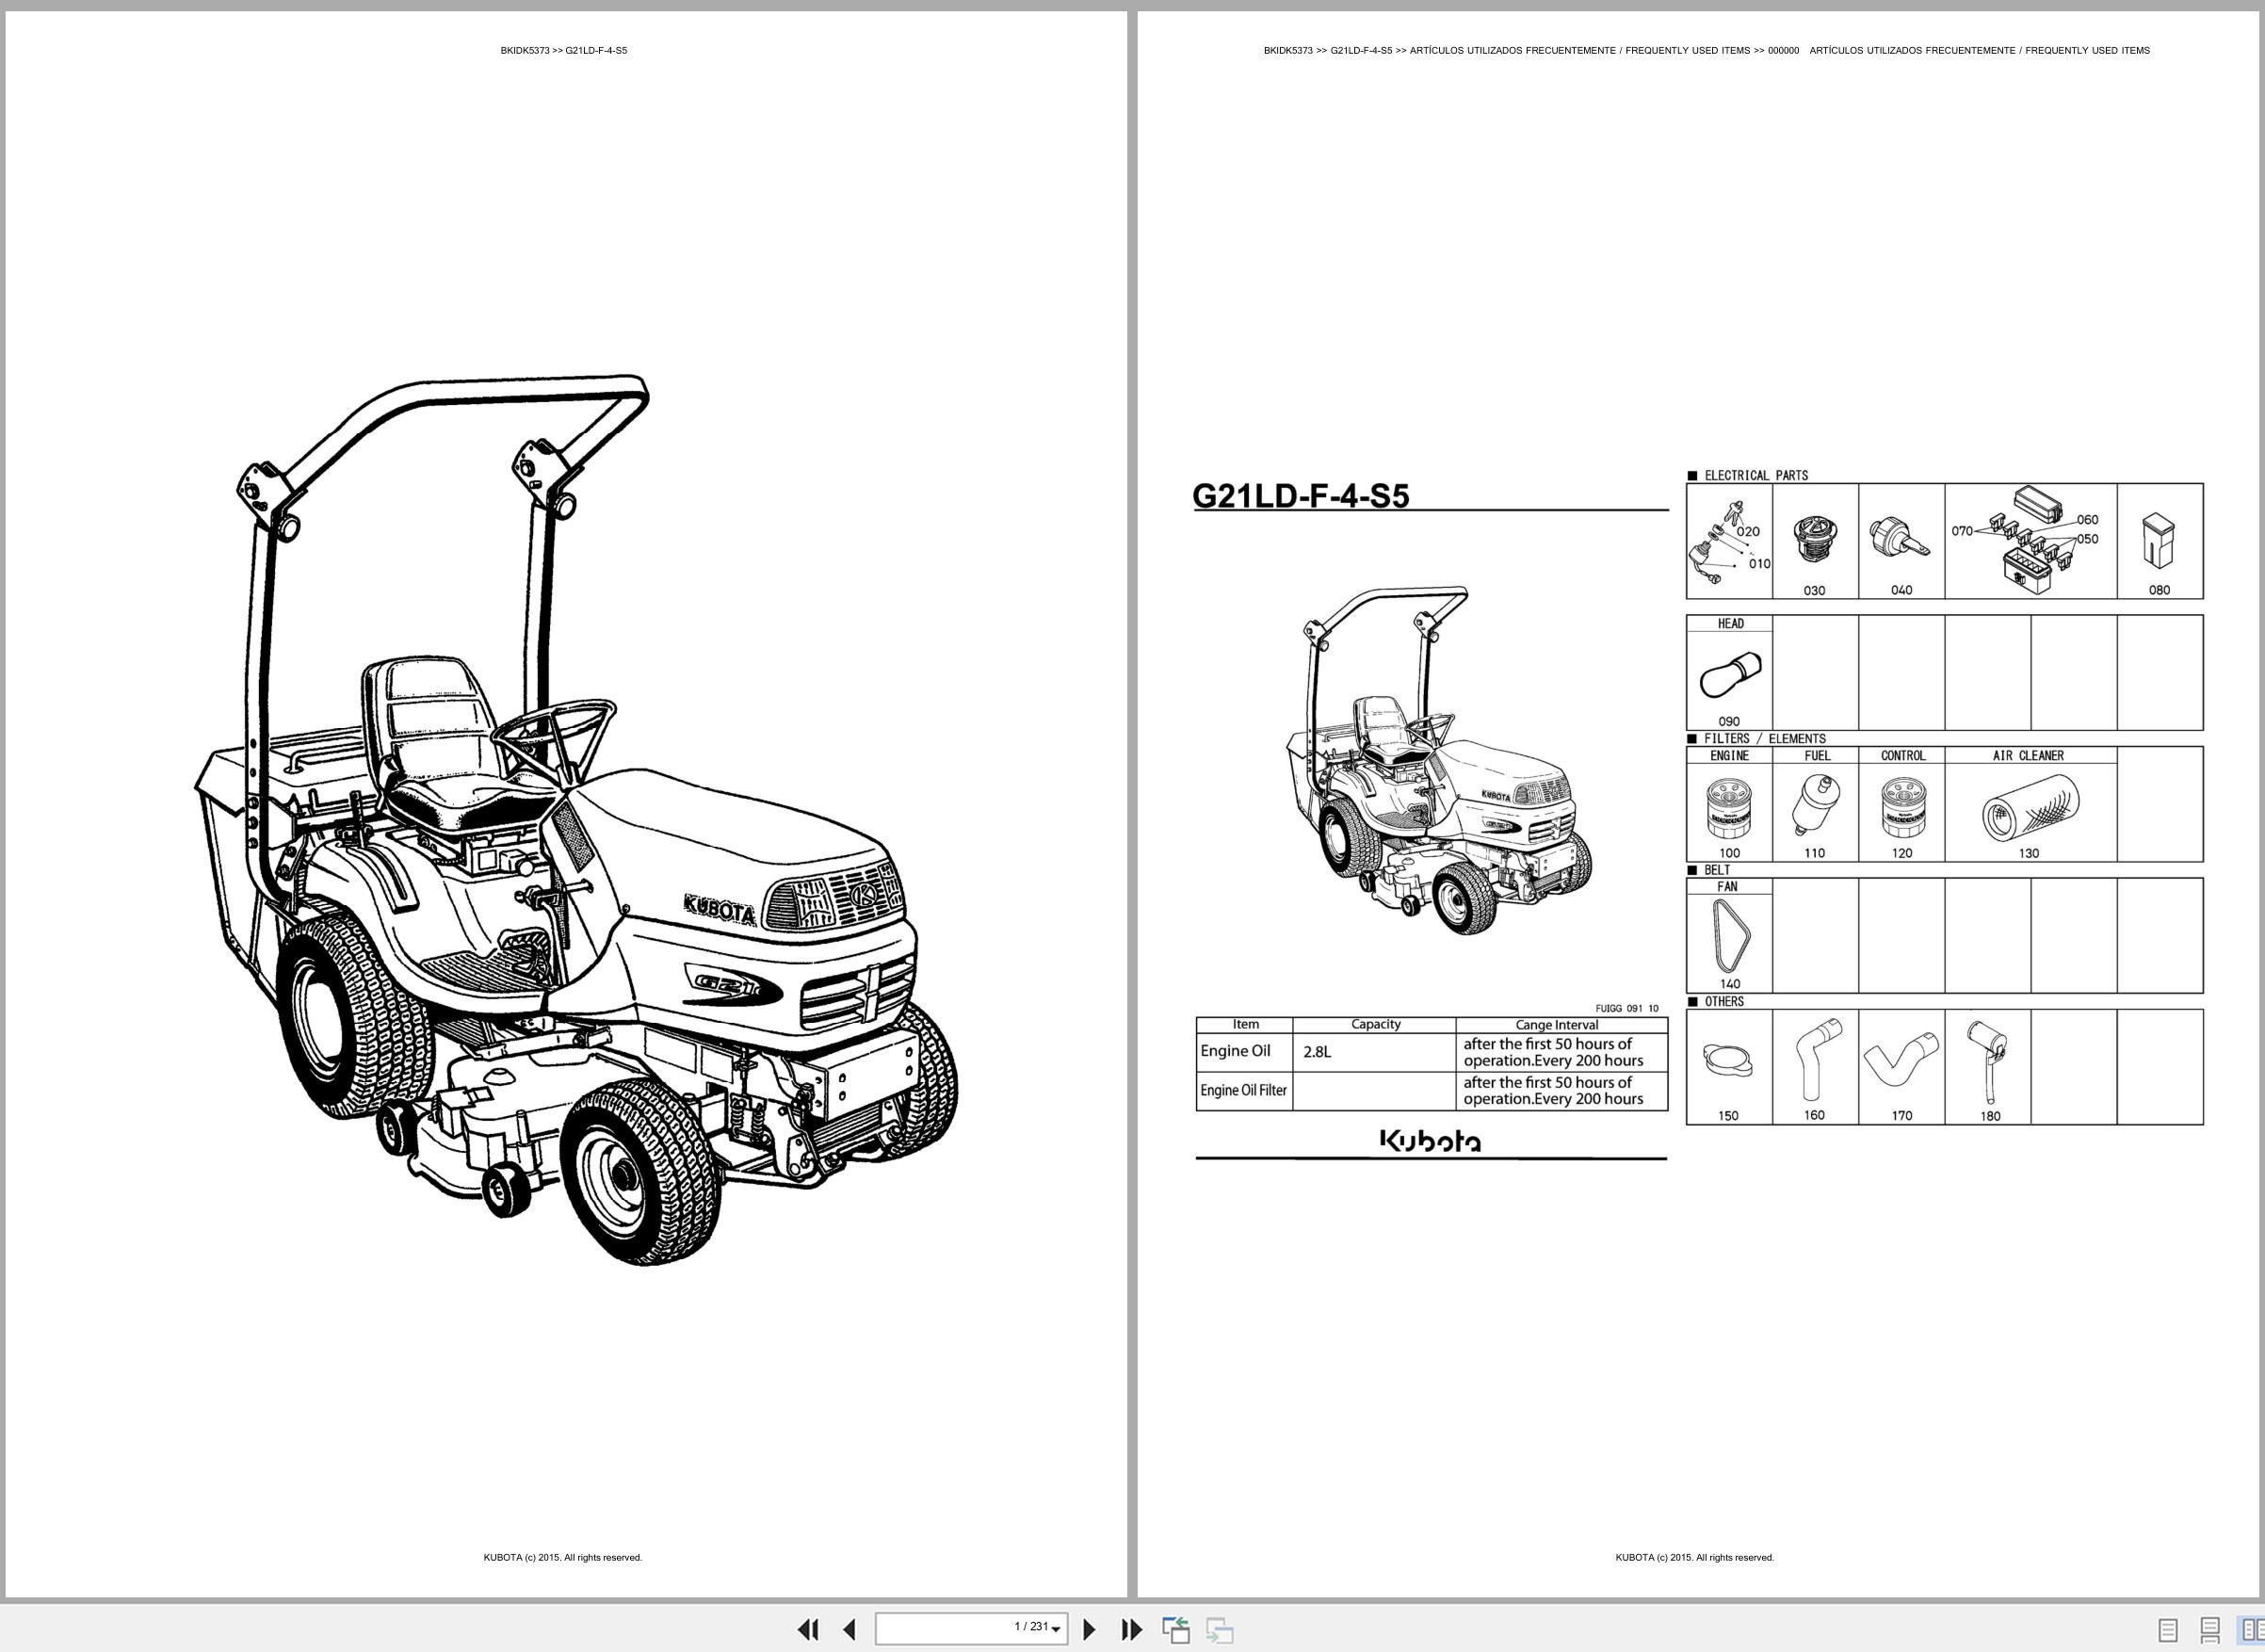2265x1652 pixels.
Task: Go to the next page
Action: tap(1090, 1629)
